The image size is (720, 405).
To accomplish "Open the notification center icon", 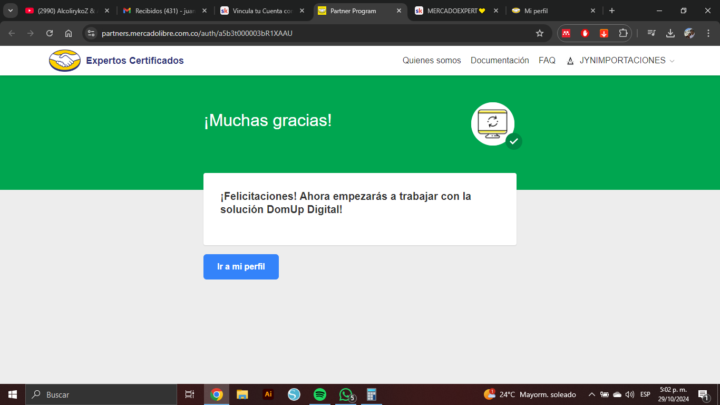I will coord(703,394).
